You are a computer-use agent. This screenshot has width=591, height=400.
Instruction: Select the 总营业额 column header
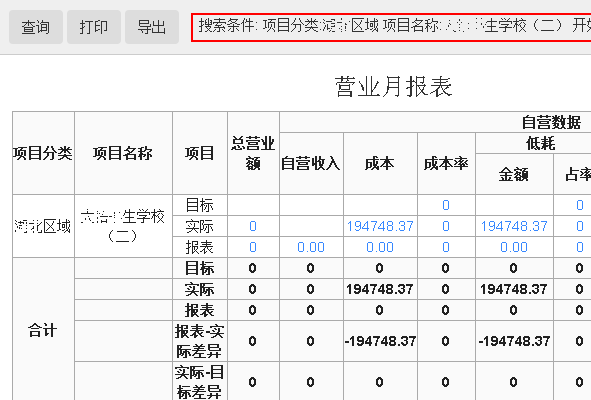[x=253, y=153]
